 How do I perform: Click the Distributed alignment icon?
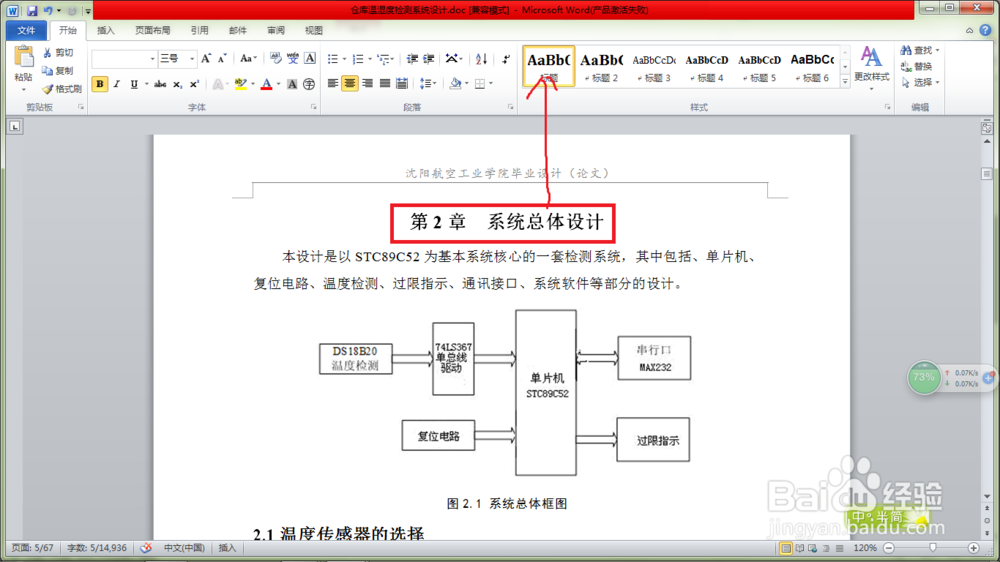tap(402, 84)
